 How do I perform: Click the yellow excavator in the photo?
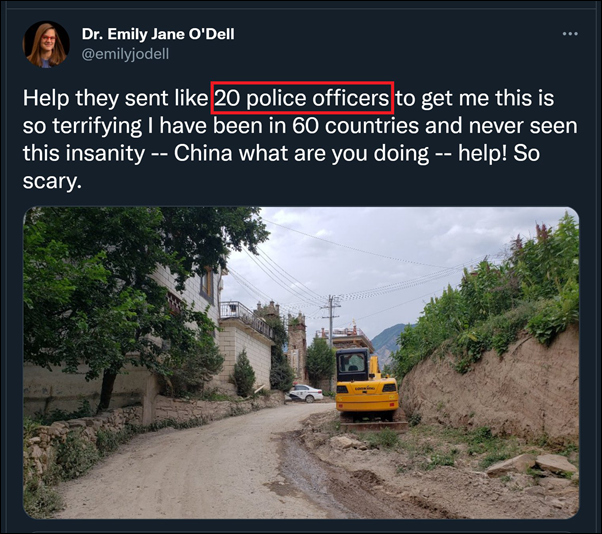click(367, 386)
